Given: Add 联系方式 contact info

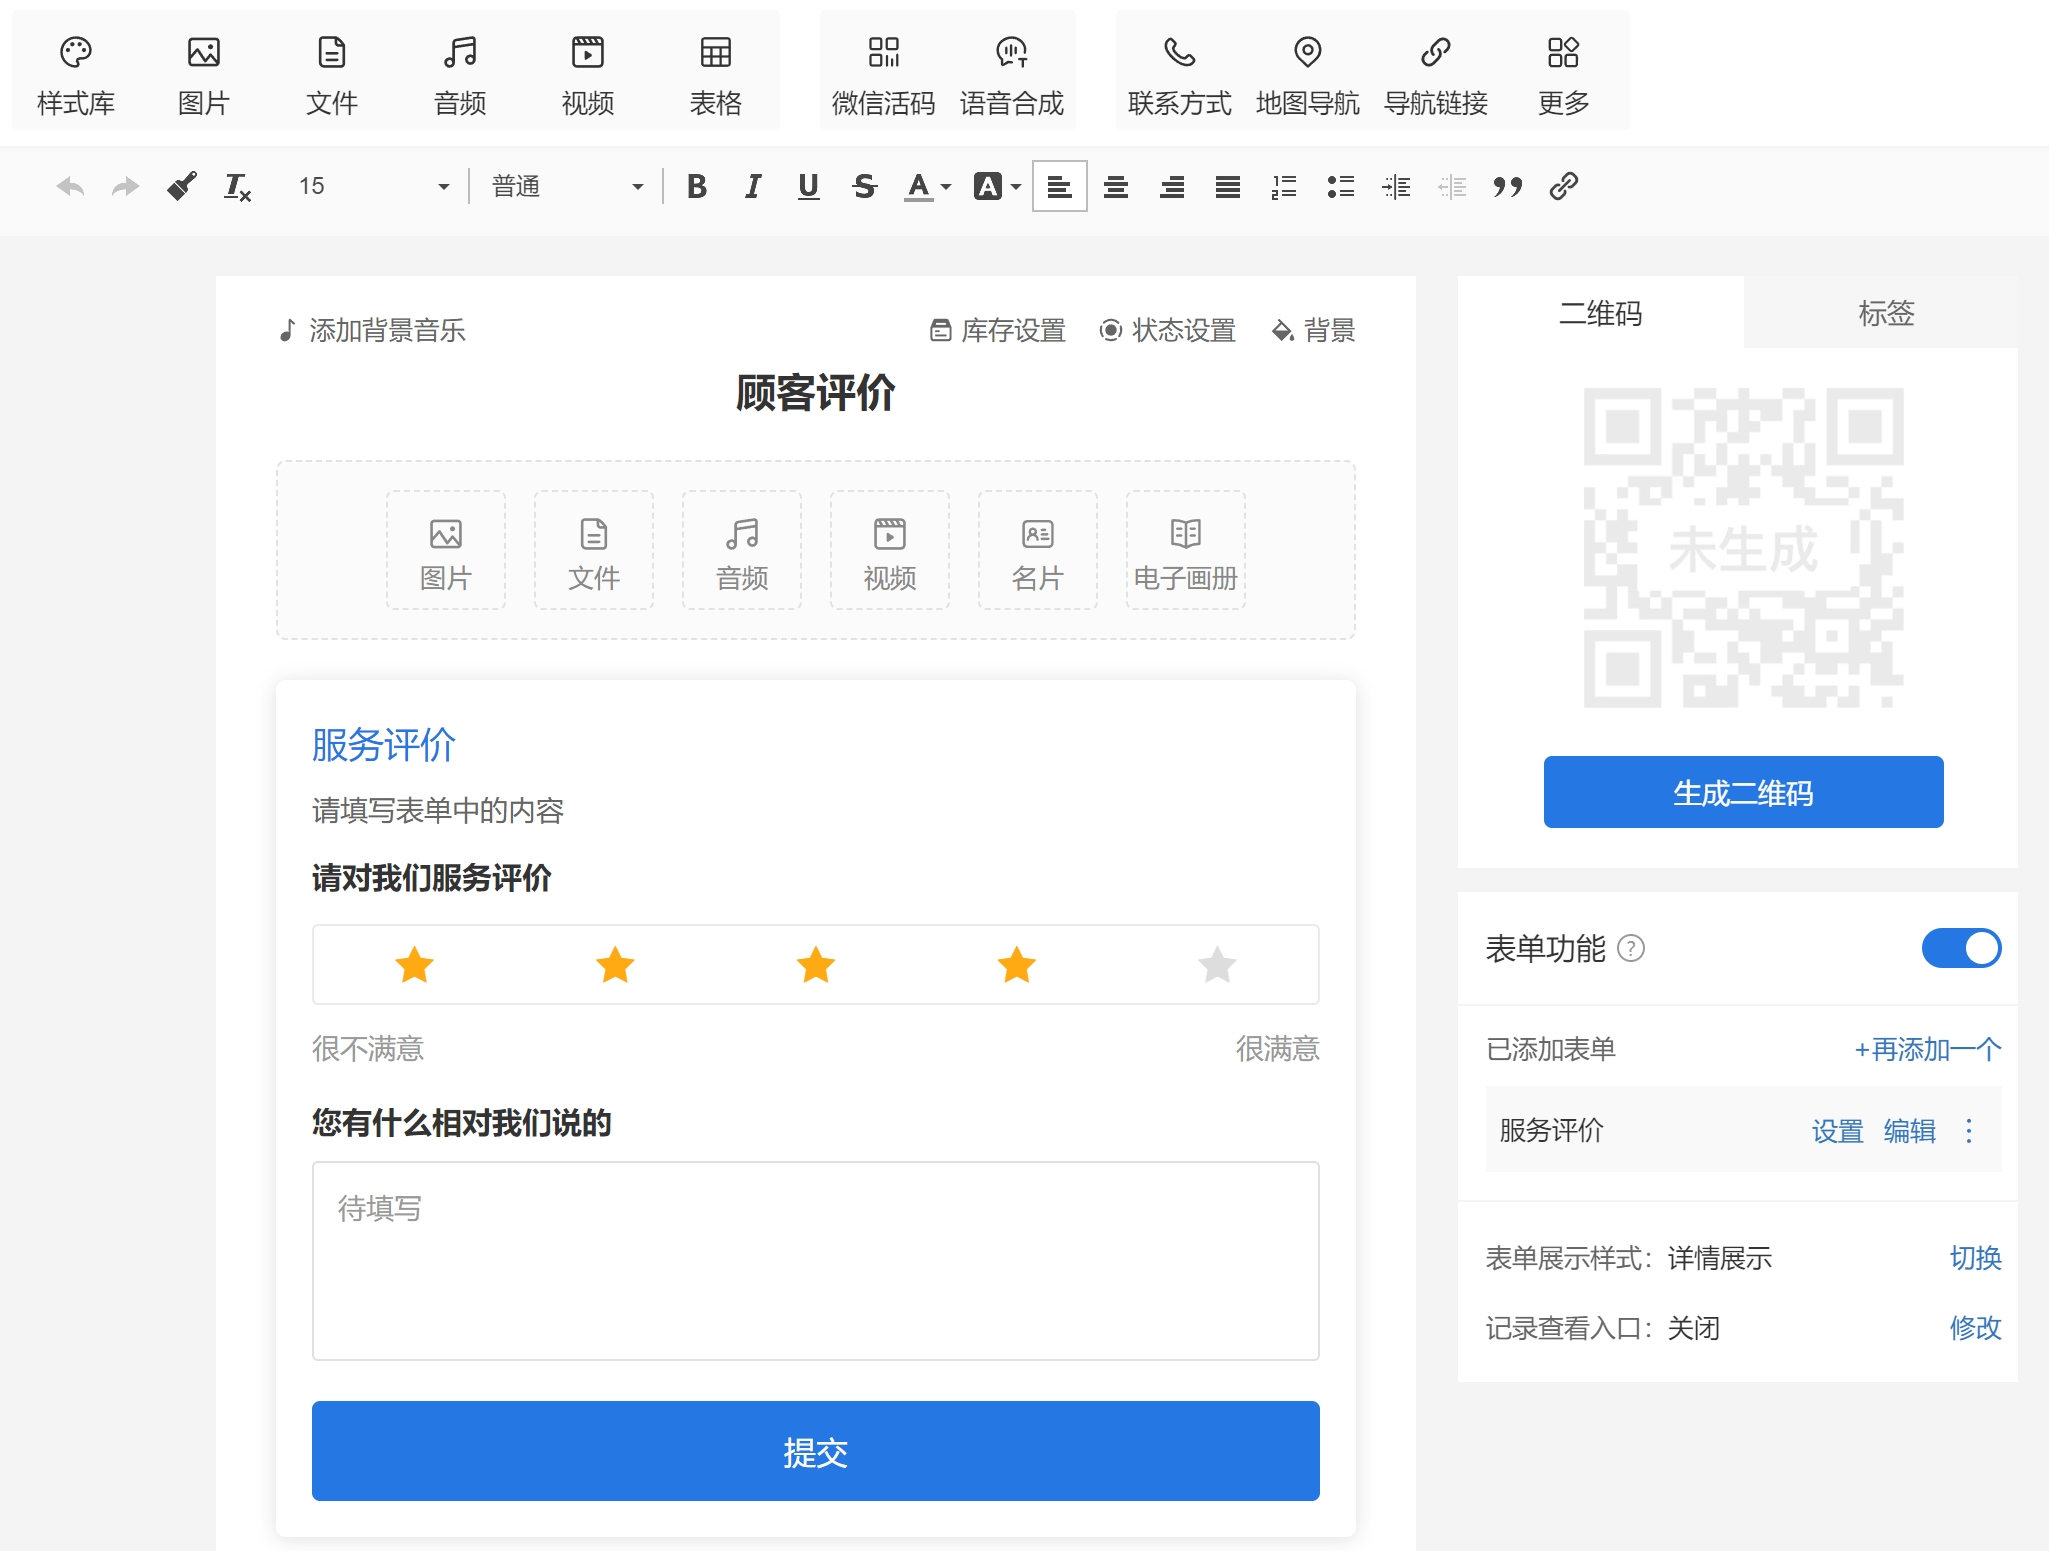Looking at the screenshot, I should point(1180,75).
